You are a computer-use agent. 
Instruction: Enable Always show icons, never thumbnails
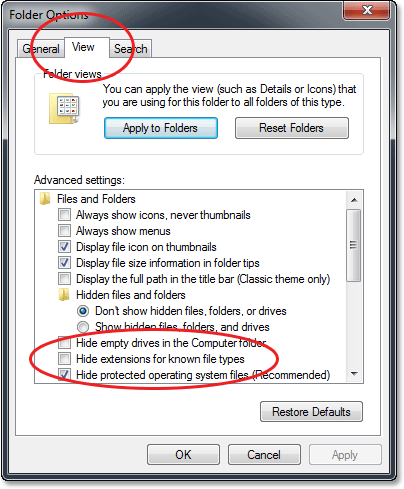tap(64, 215)
